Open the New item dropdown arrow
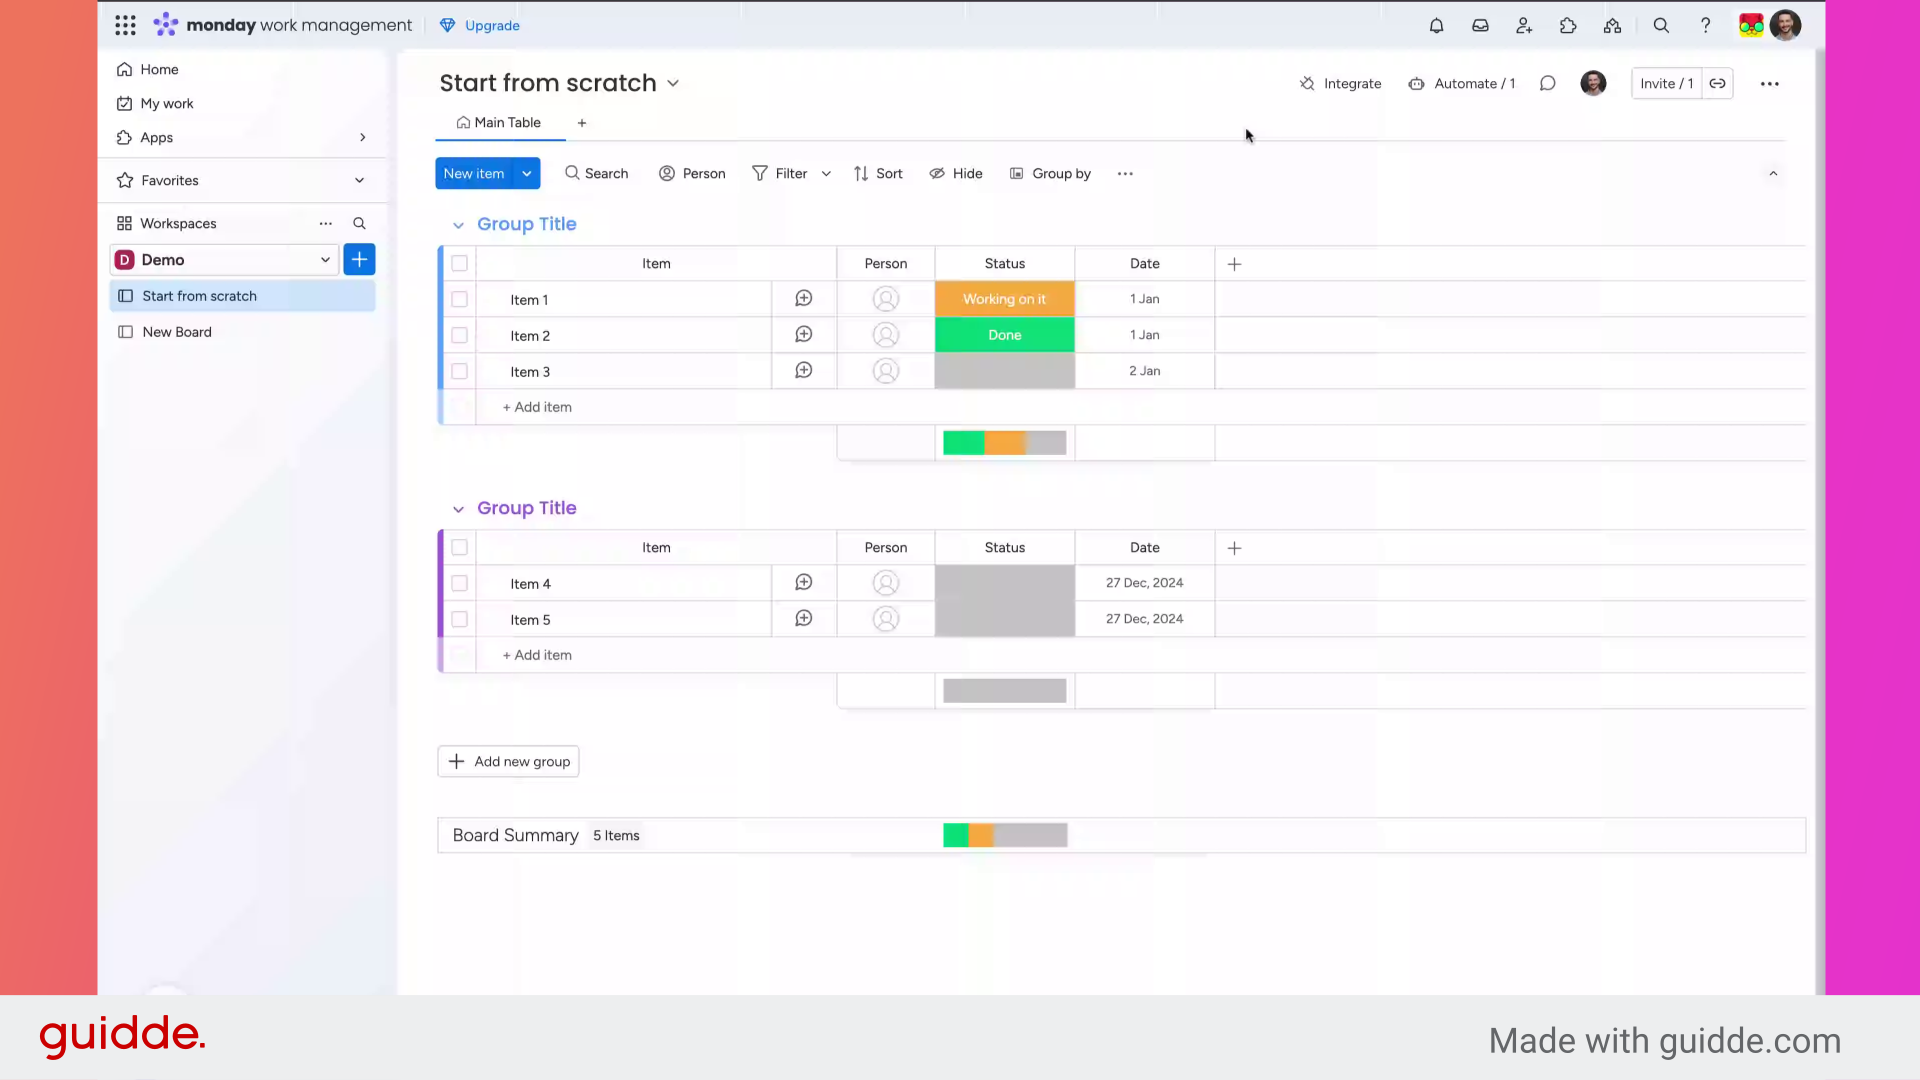The image size is (1920, 1080). 527,174
